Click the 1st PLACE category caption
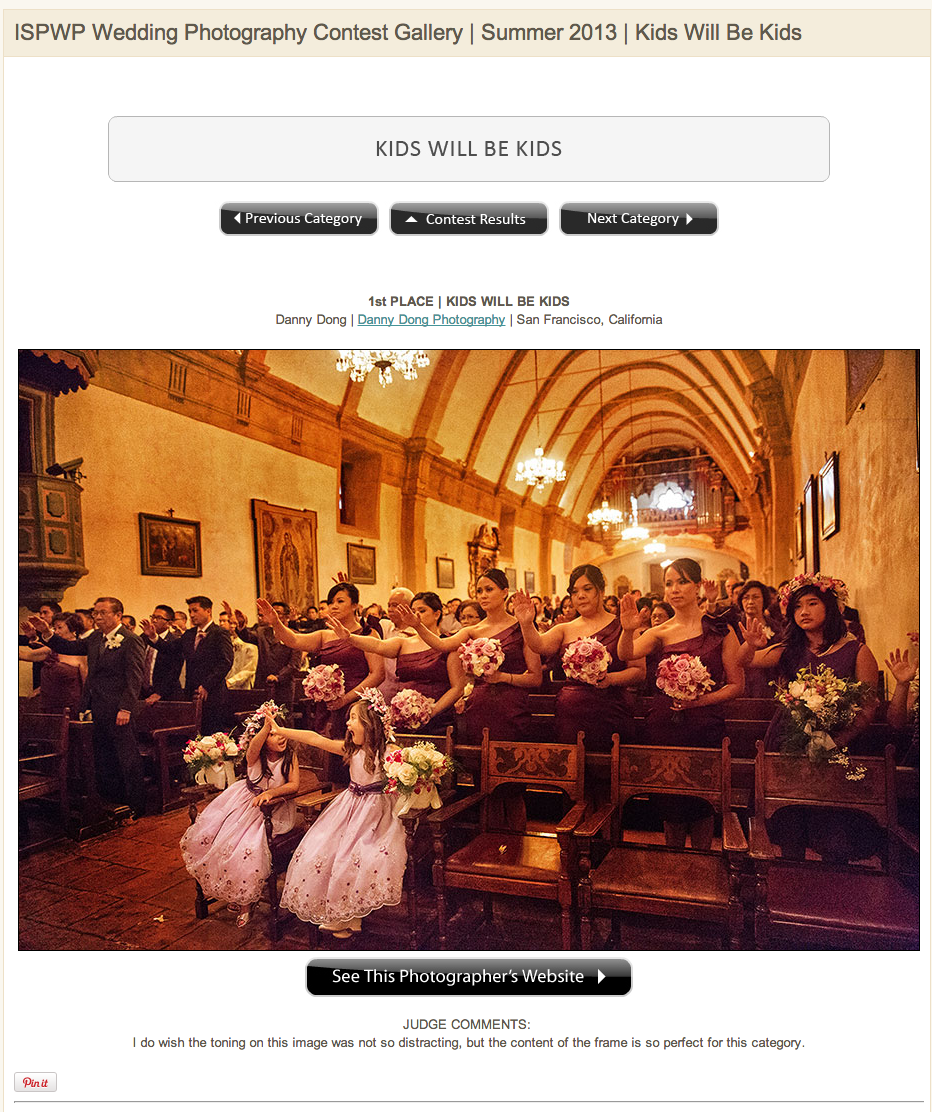 point(469,301)
